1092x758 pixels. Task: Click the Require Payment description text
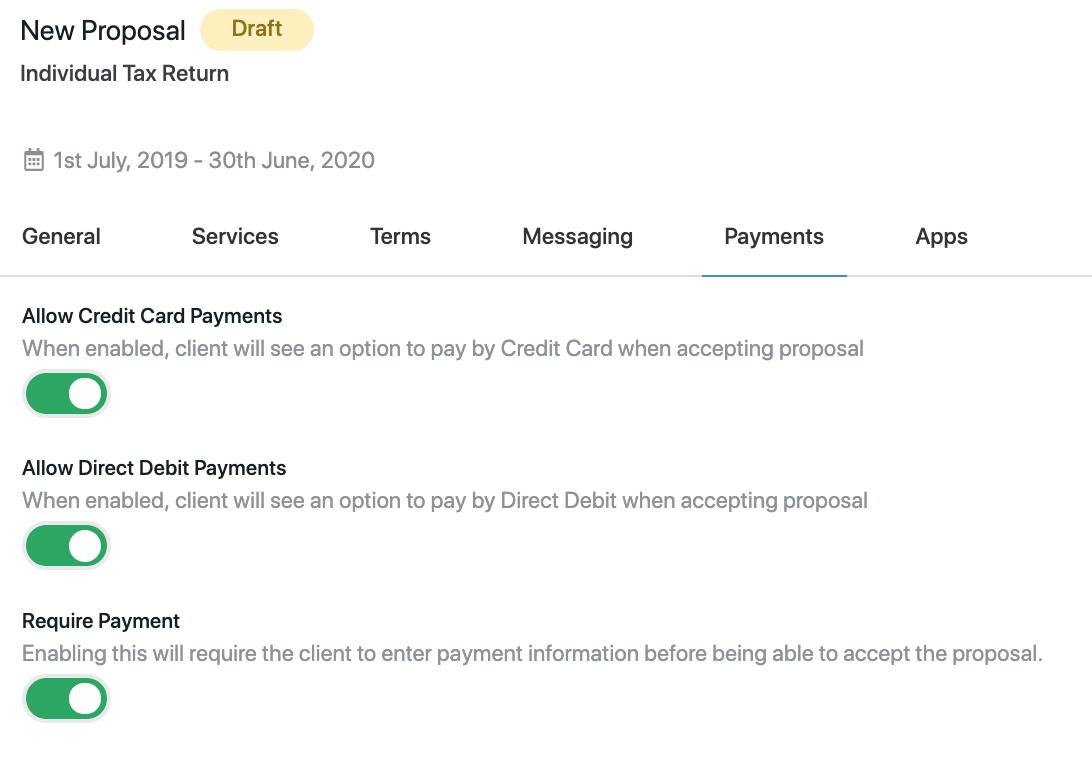tap(532, 654)
